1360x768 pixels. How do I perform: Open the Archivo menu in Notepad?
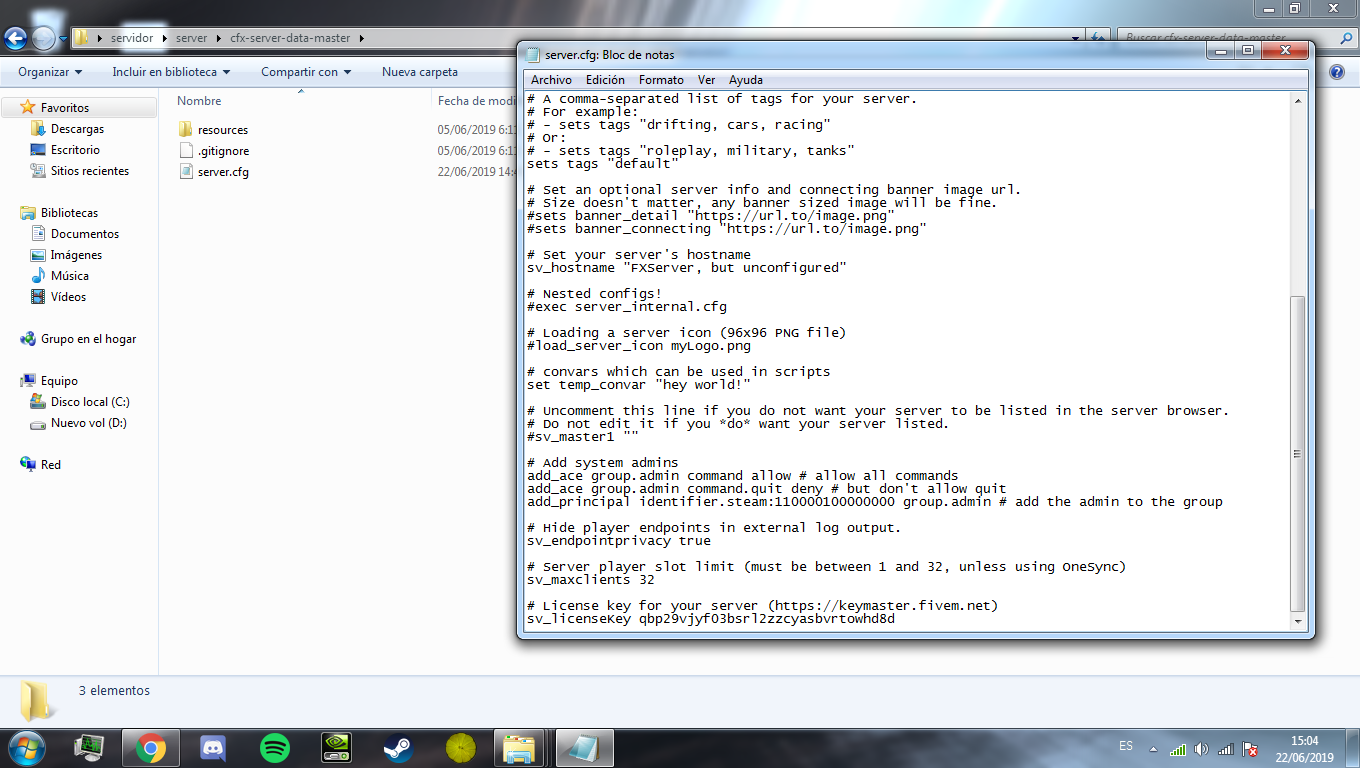pos(551,80)
